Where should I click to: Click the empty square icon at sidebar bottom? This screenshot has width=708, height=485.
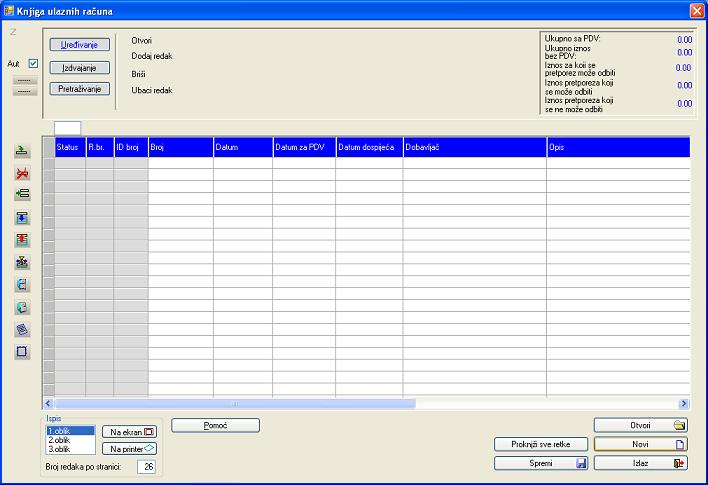(x=22, y=352)
